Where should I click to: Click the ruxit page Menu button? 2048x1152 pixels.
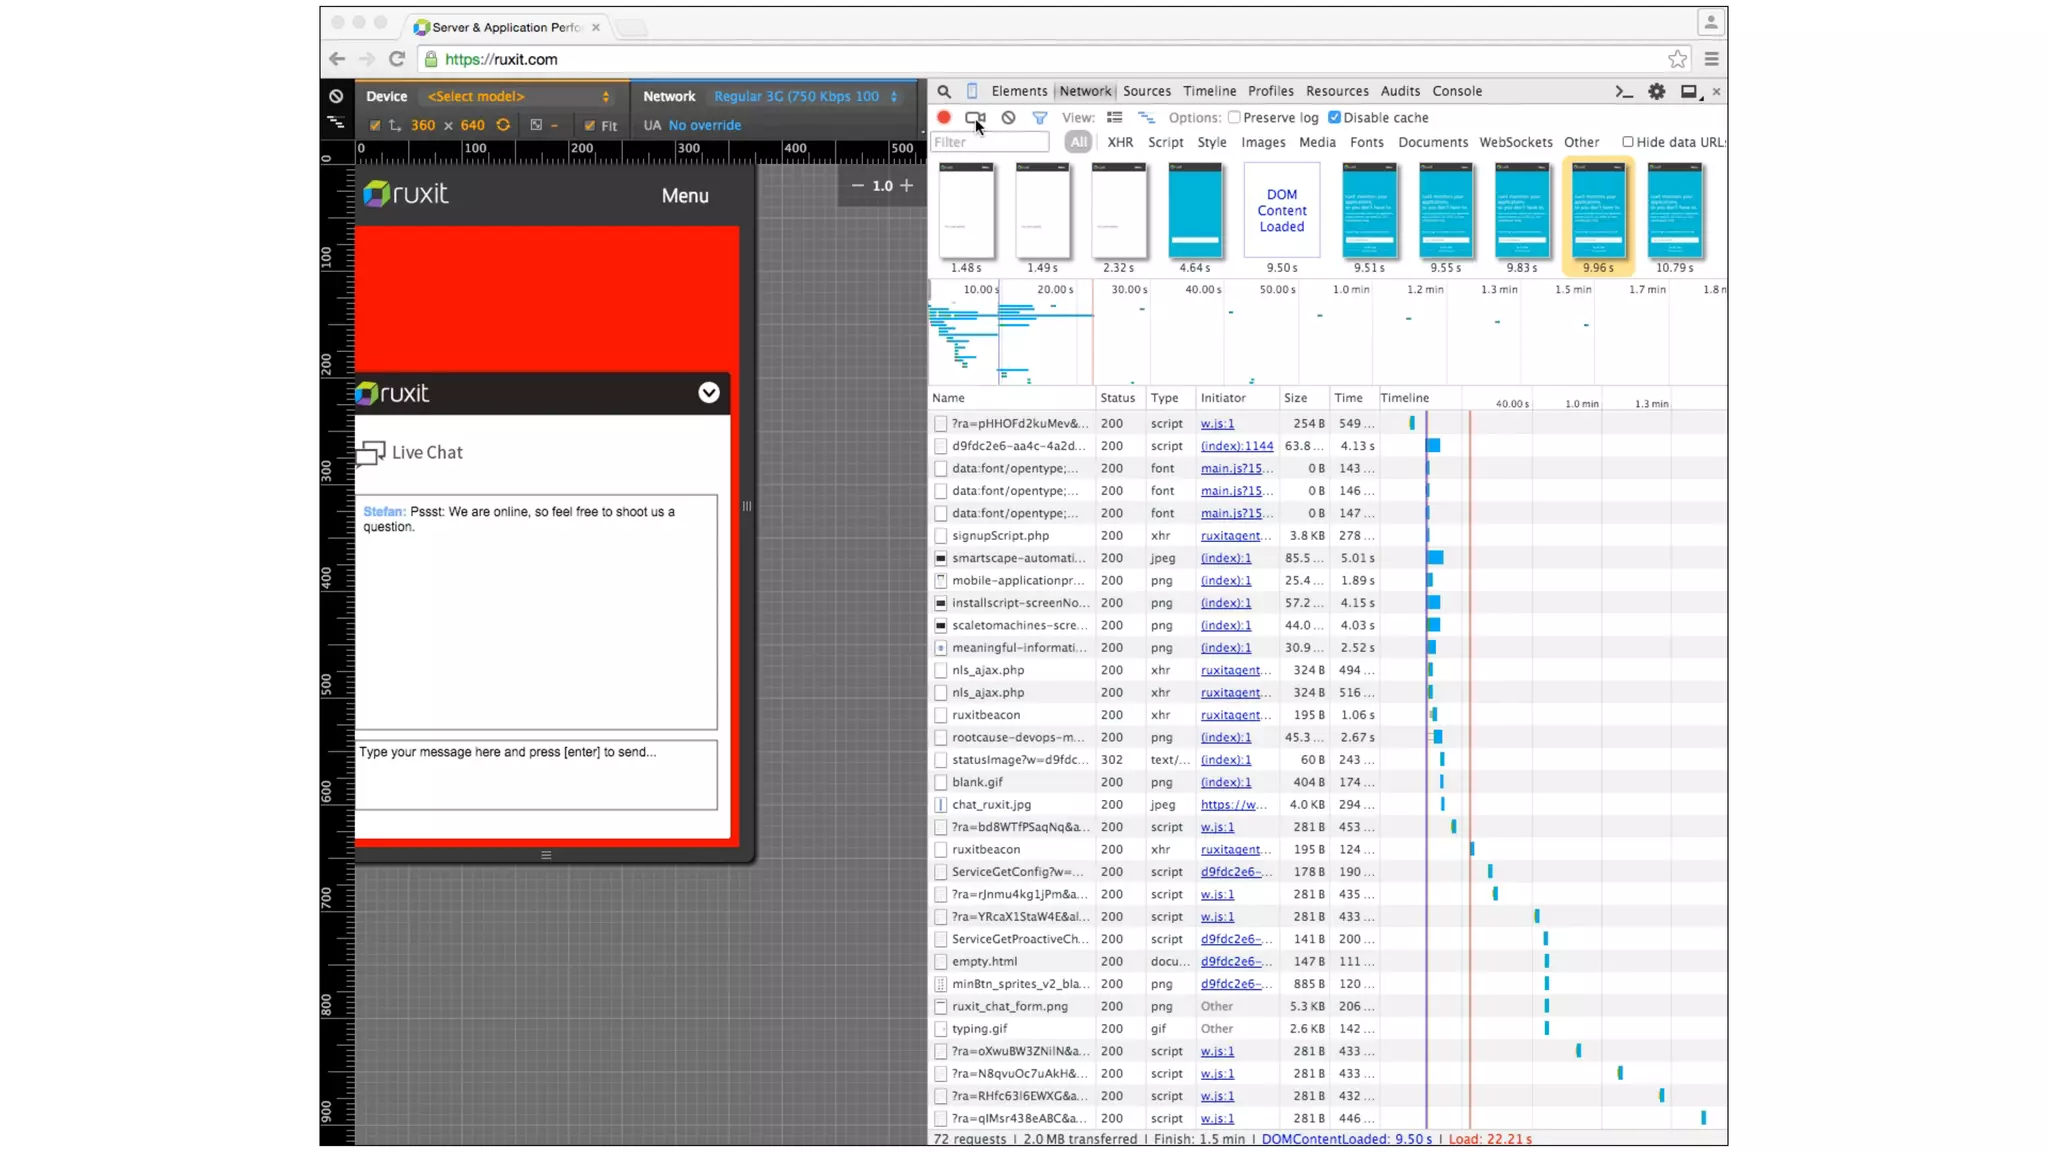pos(685,196)
